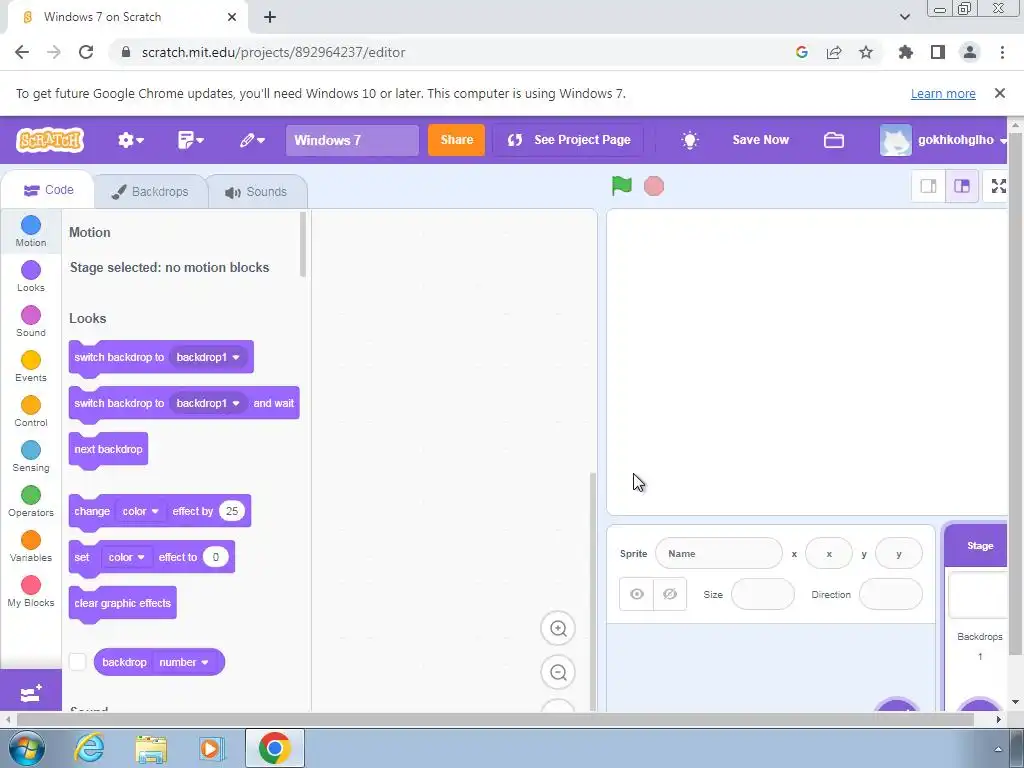Open the File menu icon
Screen dimensions: 1024x768
pos(191,140)
